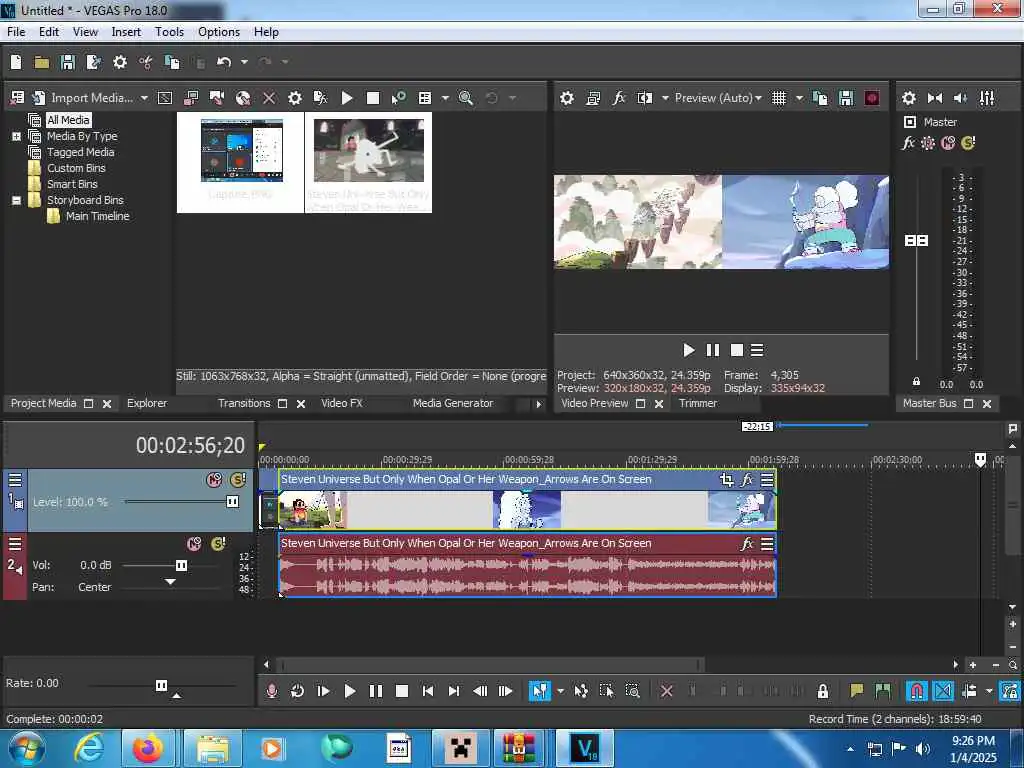
Task: Click the video track Level slider handle
Action: click(x=232, y=502)
